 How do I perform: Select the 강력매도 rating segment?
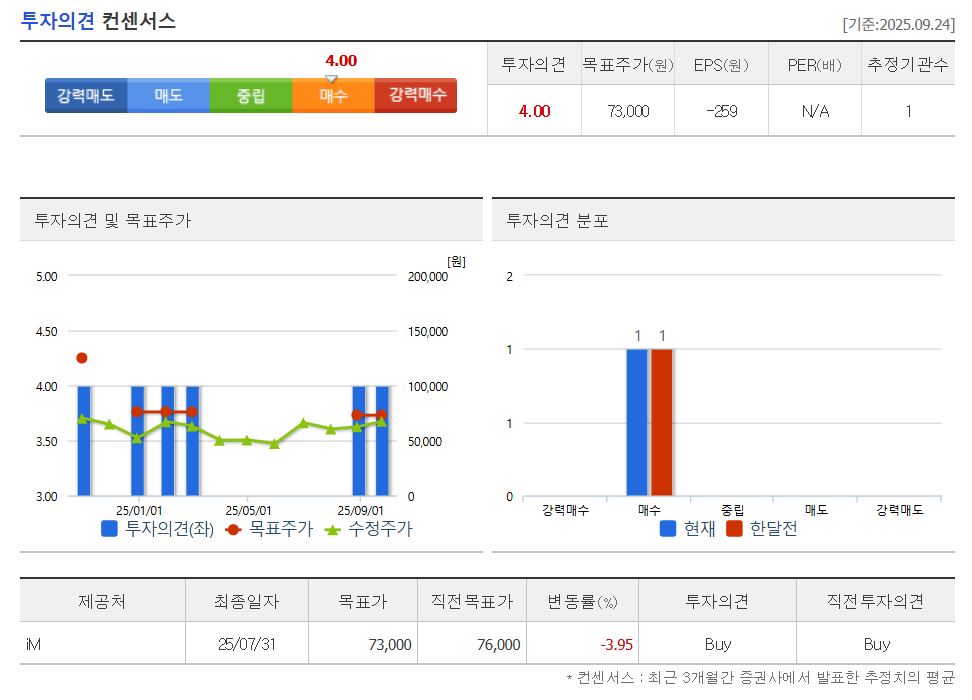pos(86,96)
